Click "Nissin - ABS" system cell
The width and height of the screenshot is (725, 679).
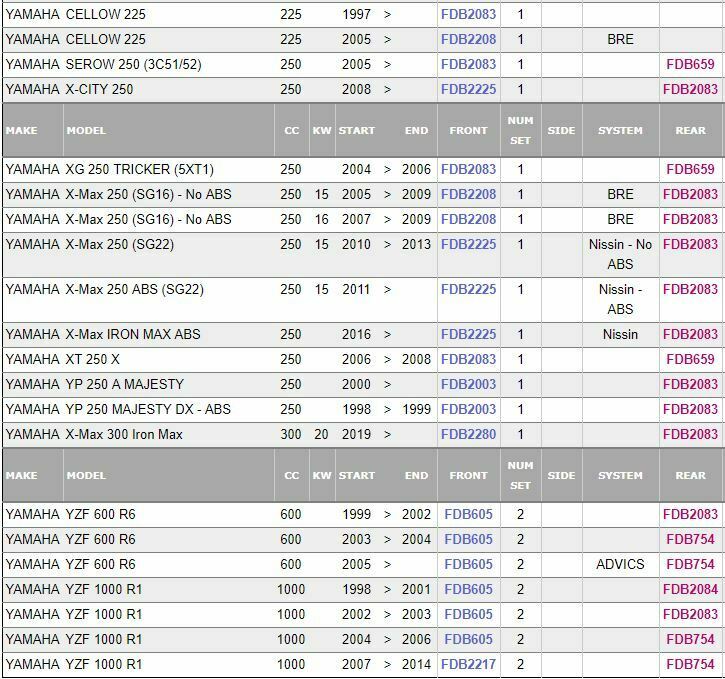pos(620,299)
